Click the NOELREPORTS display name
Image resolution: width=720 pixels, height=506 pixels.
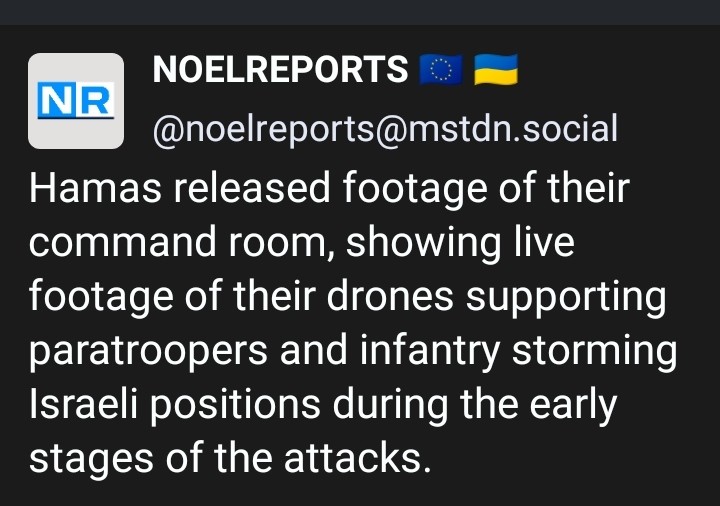280,71
